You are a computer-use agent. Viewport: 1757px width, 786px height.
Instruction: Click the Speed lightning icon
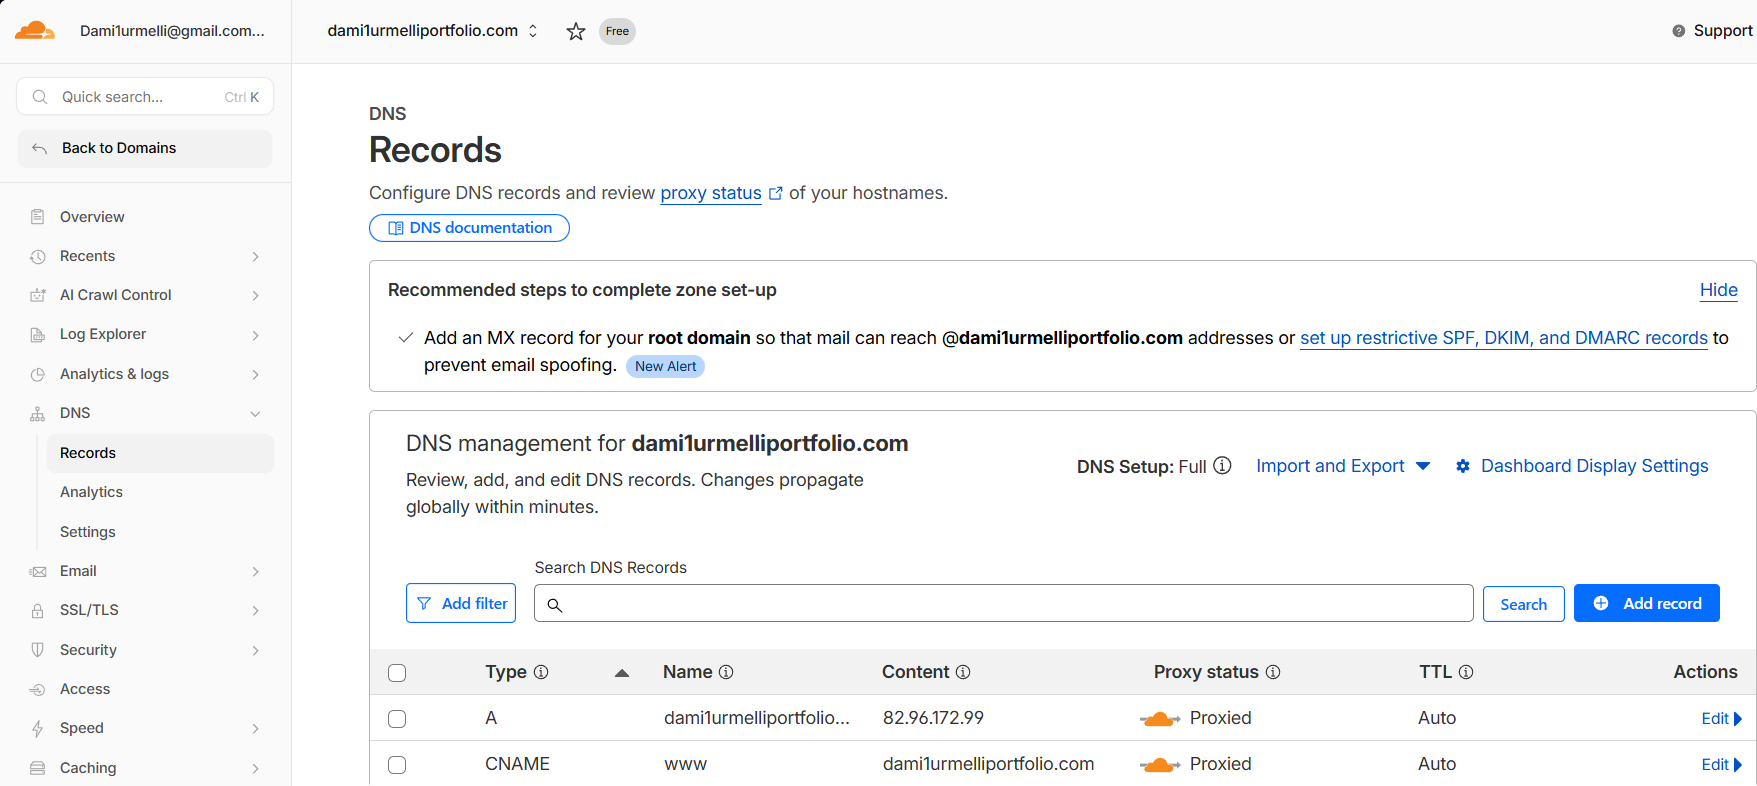(38, 729)
